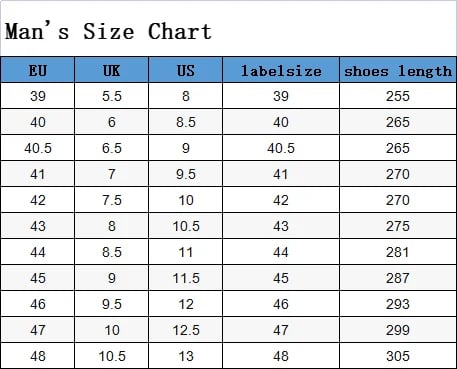Image resolution: width=457 pixels, height=369 pixels.
Task: Click the Man's Size Chart title
Action: 108,31
